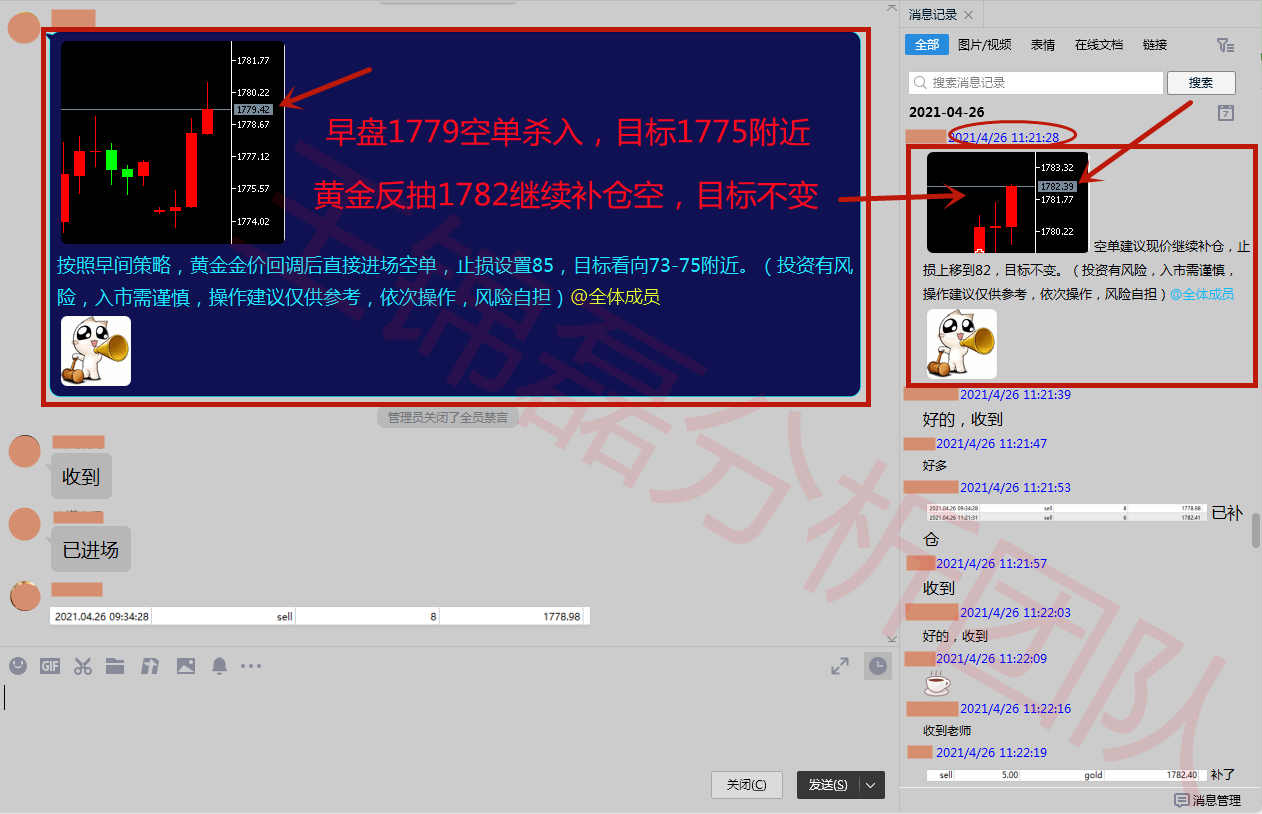Viewport: 1262px width, 814px height.
Task: Click the 搜索 button
Action: coord(1201,83)
